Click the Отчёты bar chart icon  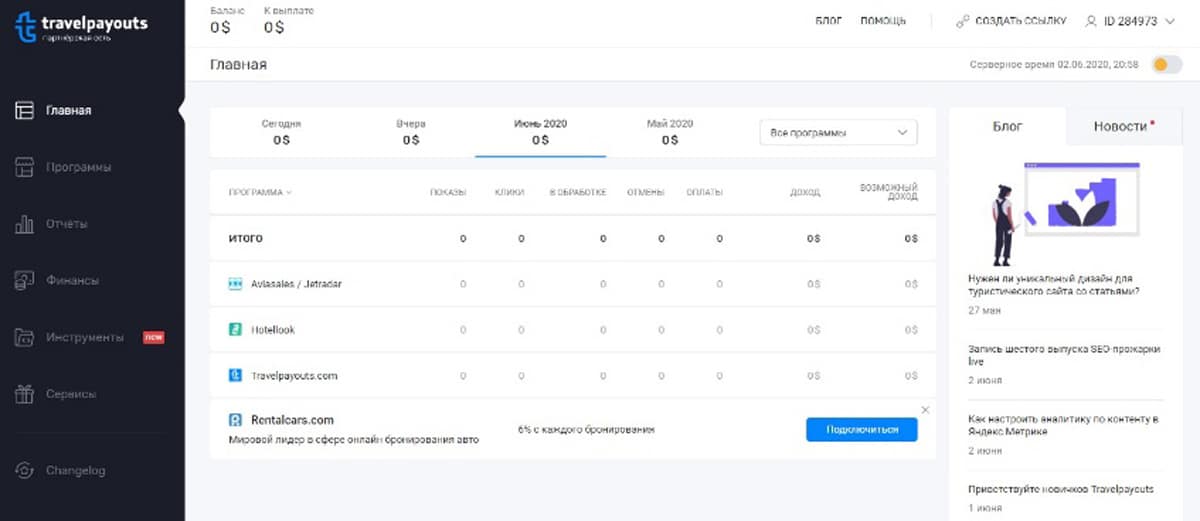(x=25, y=224)
